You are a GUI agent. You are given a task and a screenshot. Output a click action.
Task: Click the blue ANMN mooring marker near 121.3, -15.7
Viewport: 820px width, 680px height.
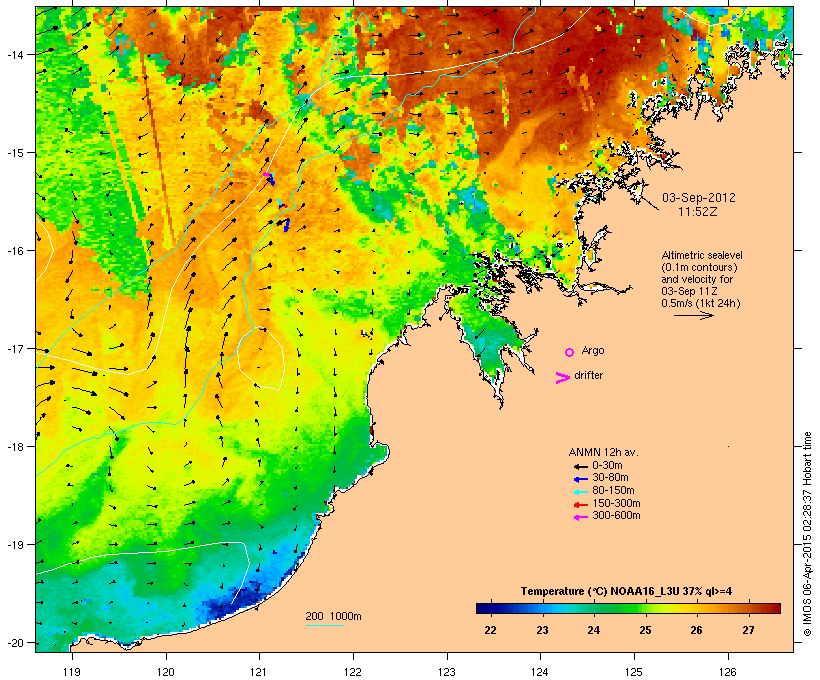click(x=286, y=225)
